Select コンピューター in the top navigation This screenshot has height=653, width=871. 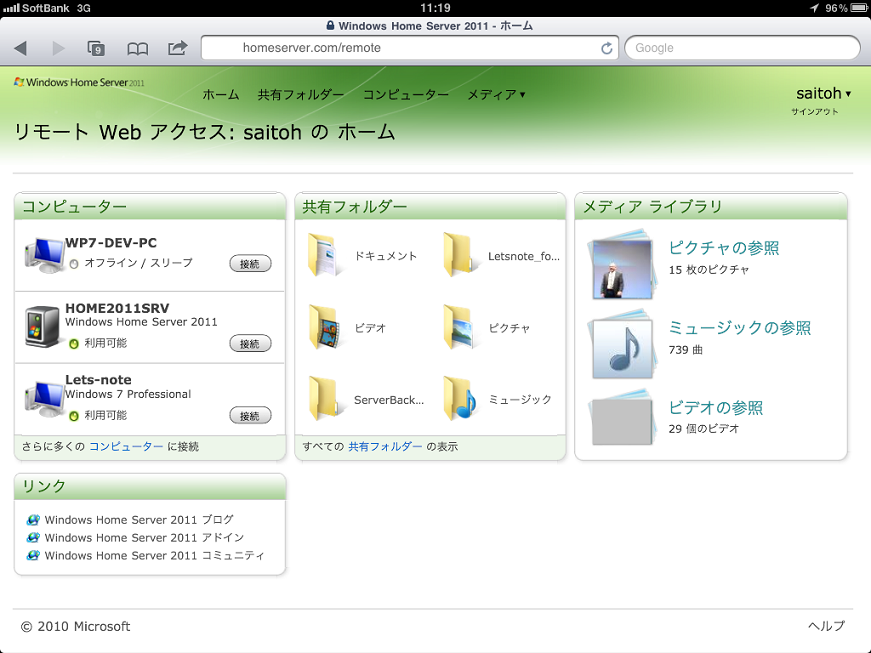(x=405, y=95)
